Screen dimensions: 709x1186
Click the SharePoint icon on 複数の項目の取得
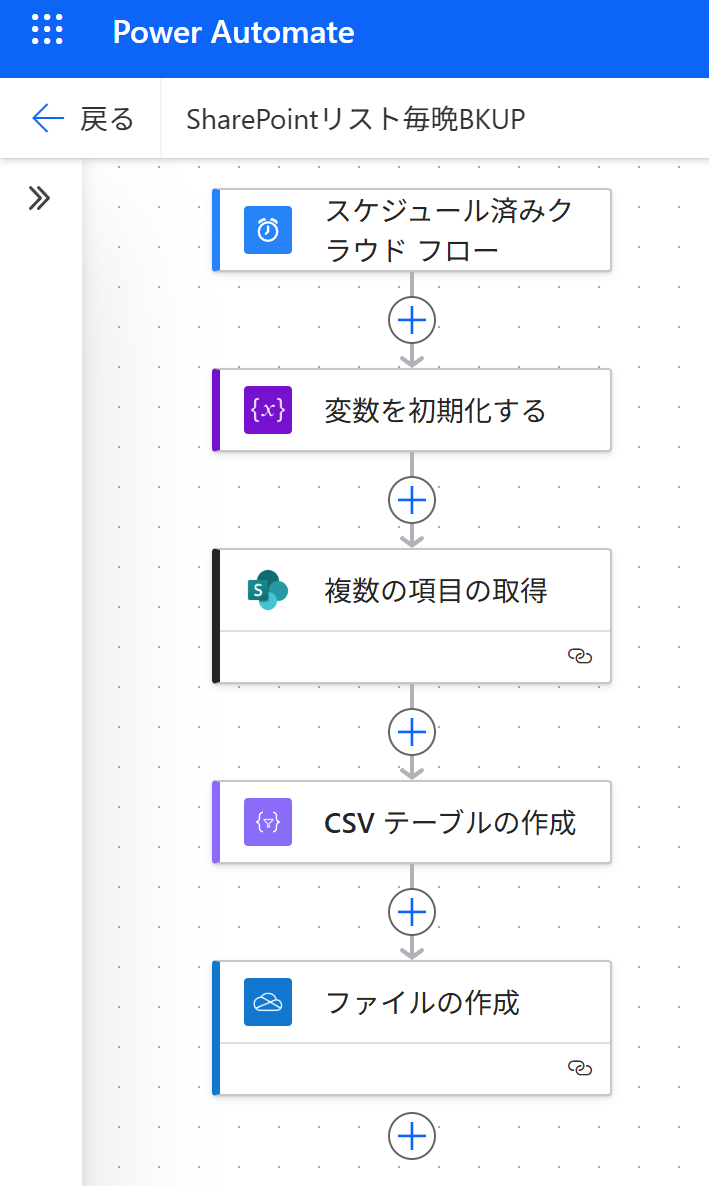(268, 590)
